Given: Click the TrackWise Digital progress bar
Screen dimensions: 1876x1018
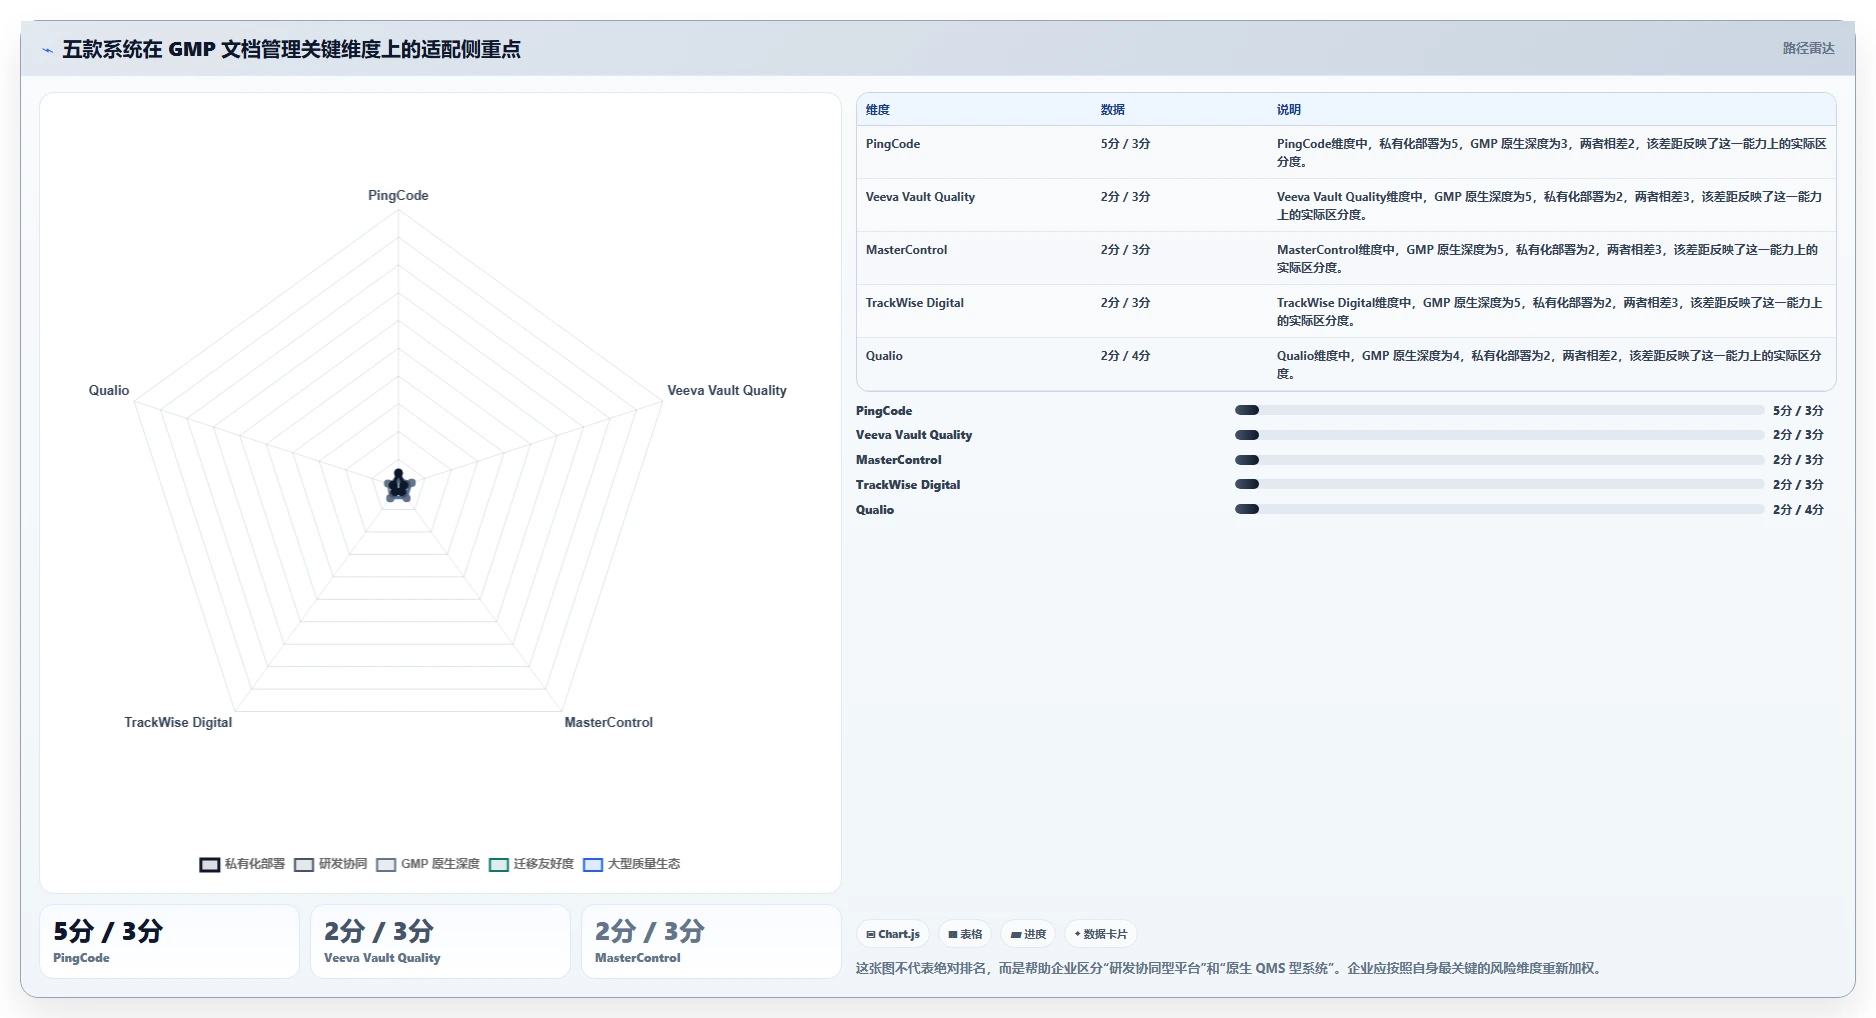Looking at the screenshot, I should point(1499,484).
